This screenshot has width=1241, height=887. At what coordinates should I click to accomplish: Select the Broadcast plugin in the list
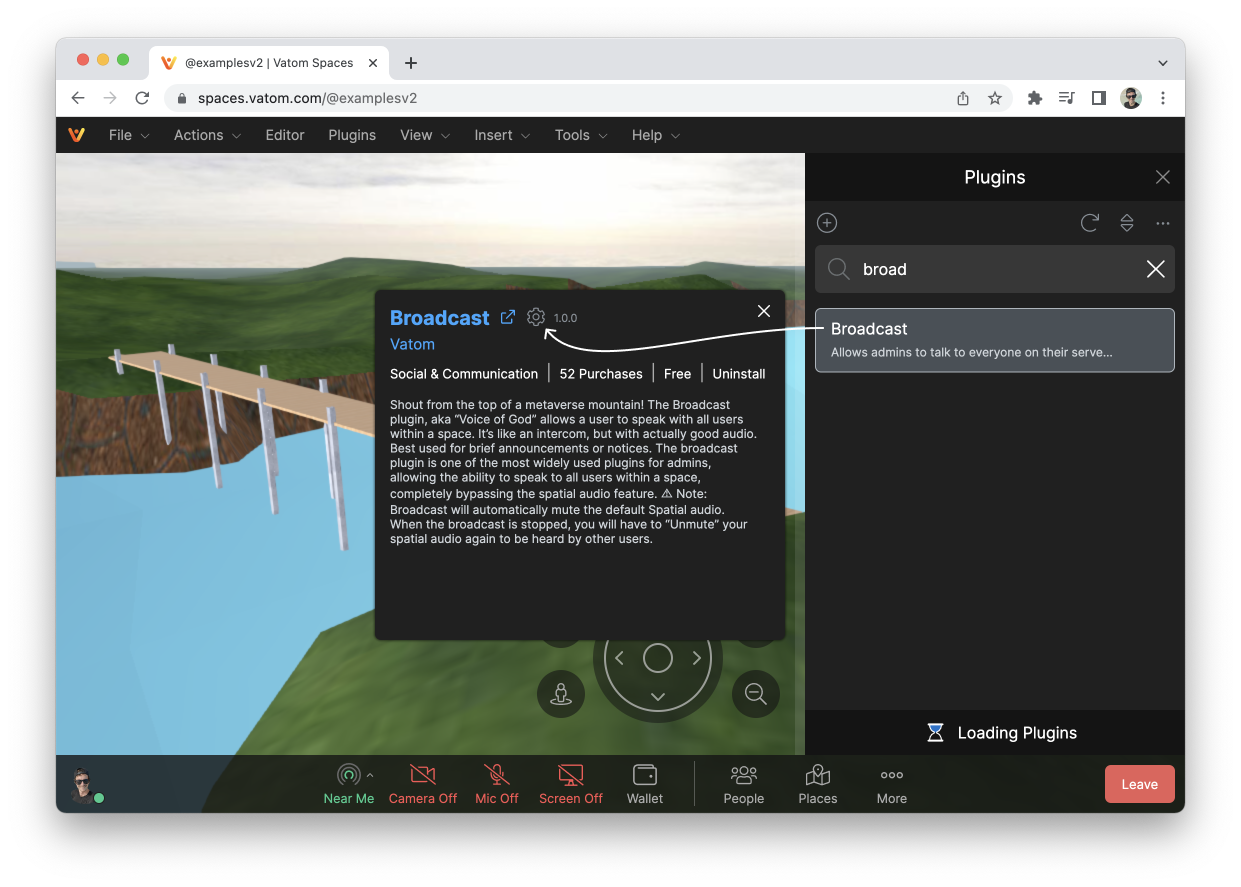pos(995,340)
